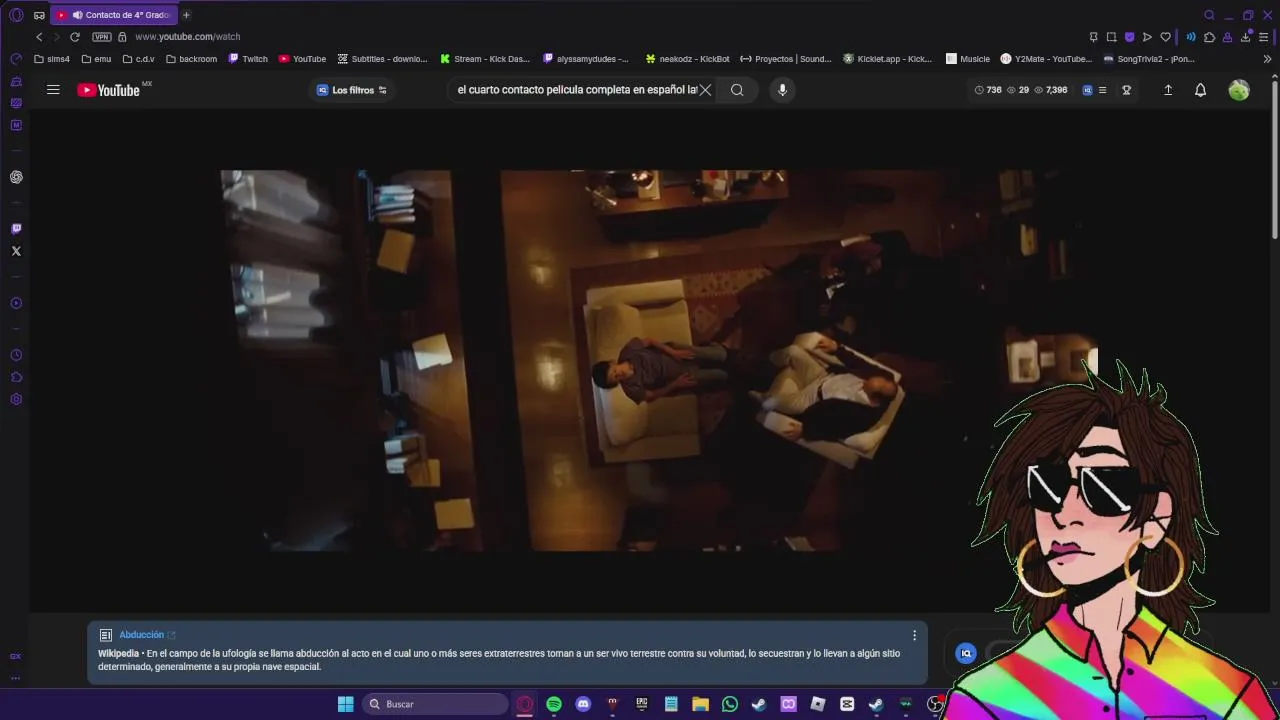The width and height of the screenshot is (1280, 720).
Task: Go back to the previous page
Action: 39,37
